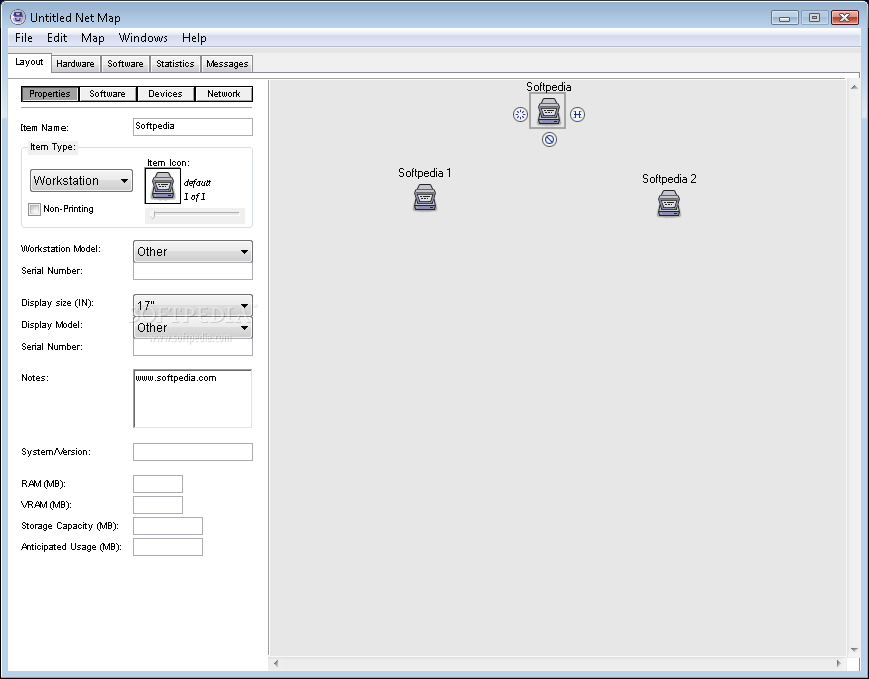Click the Storage Capacity (MB) field
The image size is (869, 679).
pos(168,526)
